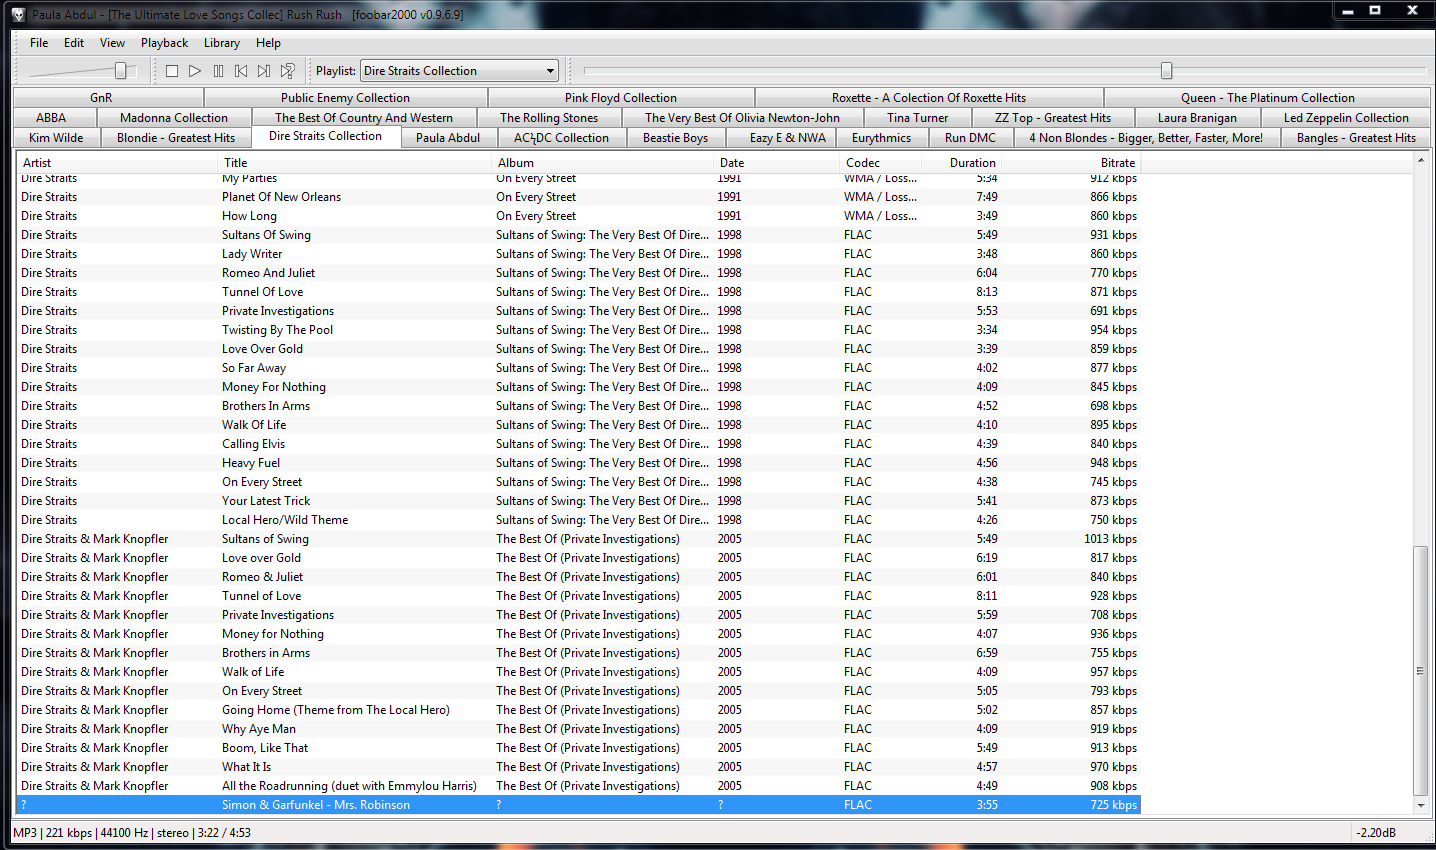Pause playback with the Pause button

218,71
